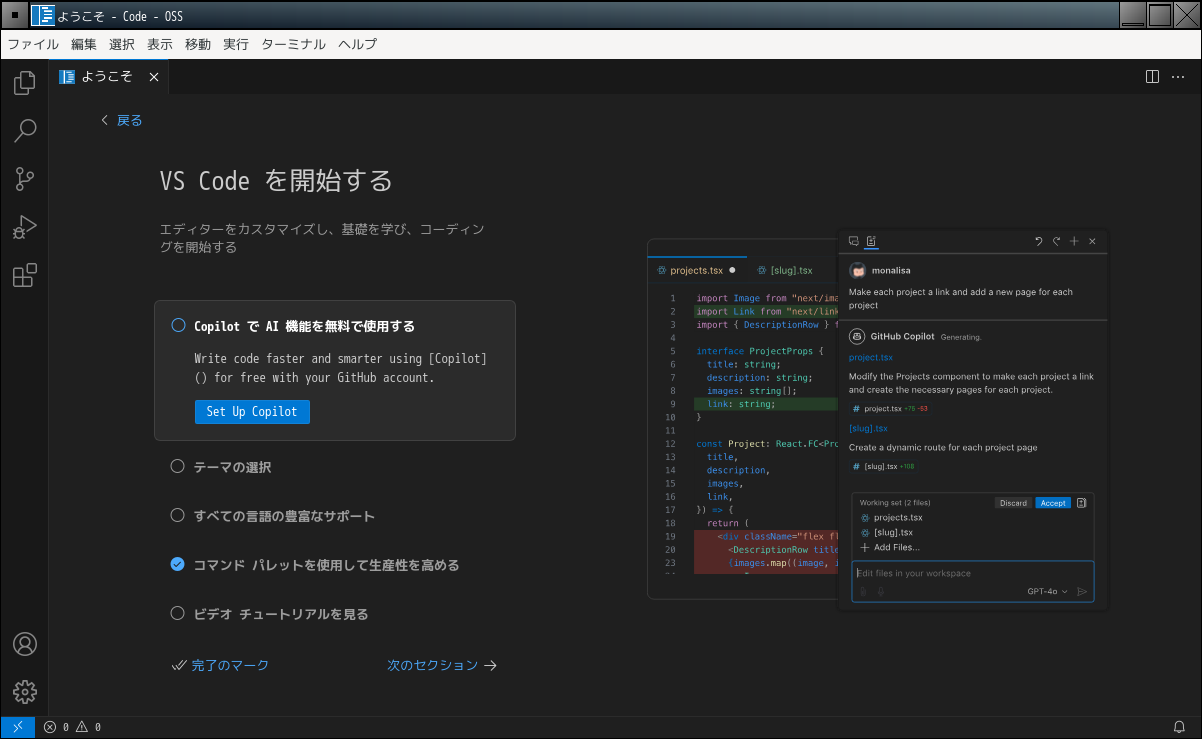The image size is (1202, 739).
Task: Select the ようこそ editor tab
Action: [108, 77]
